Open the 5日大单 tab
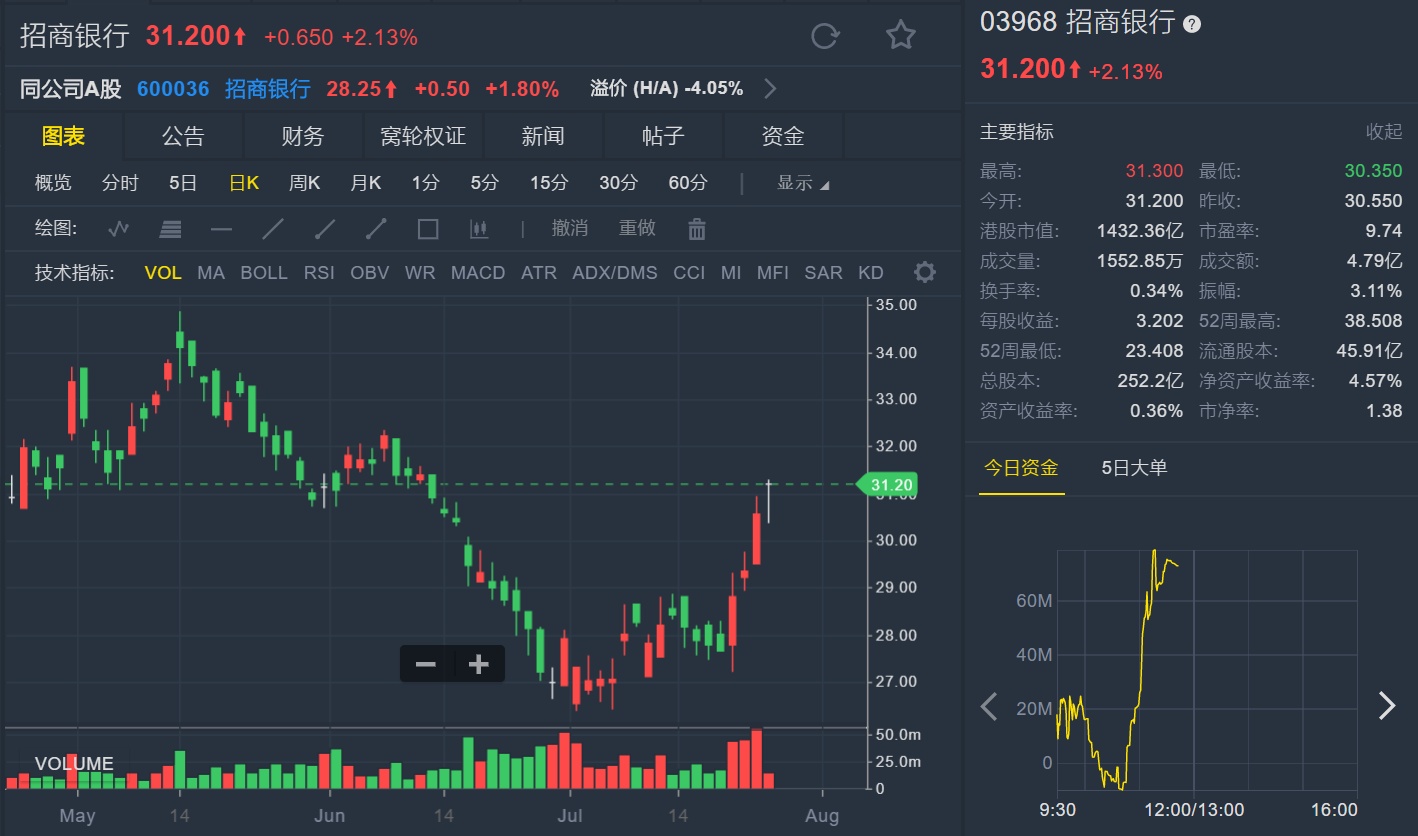1418x836 pixels. [x=1134, y=467]
